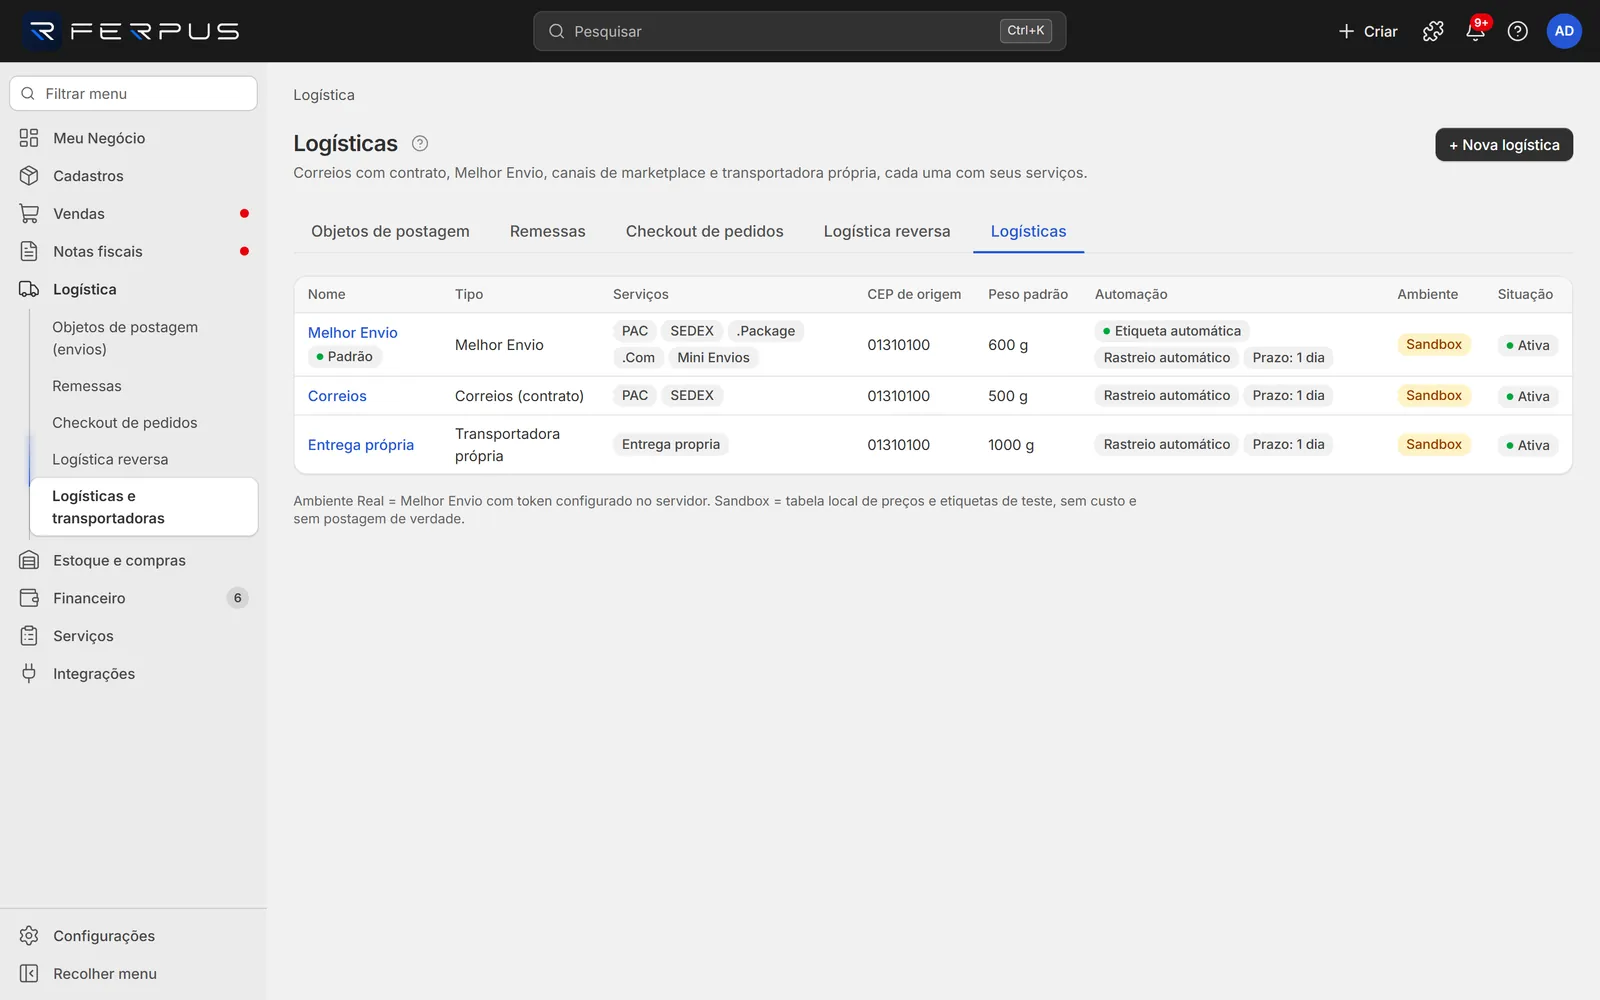Expand the Financeiro menu item
This screenshot has width=1600, height=1000.
(x=133, y=598)
